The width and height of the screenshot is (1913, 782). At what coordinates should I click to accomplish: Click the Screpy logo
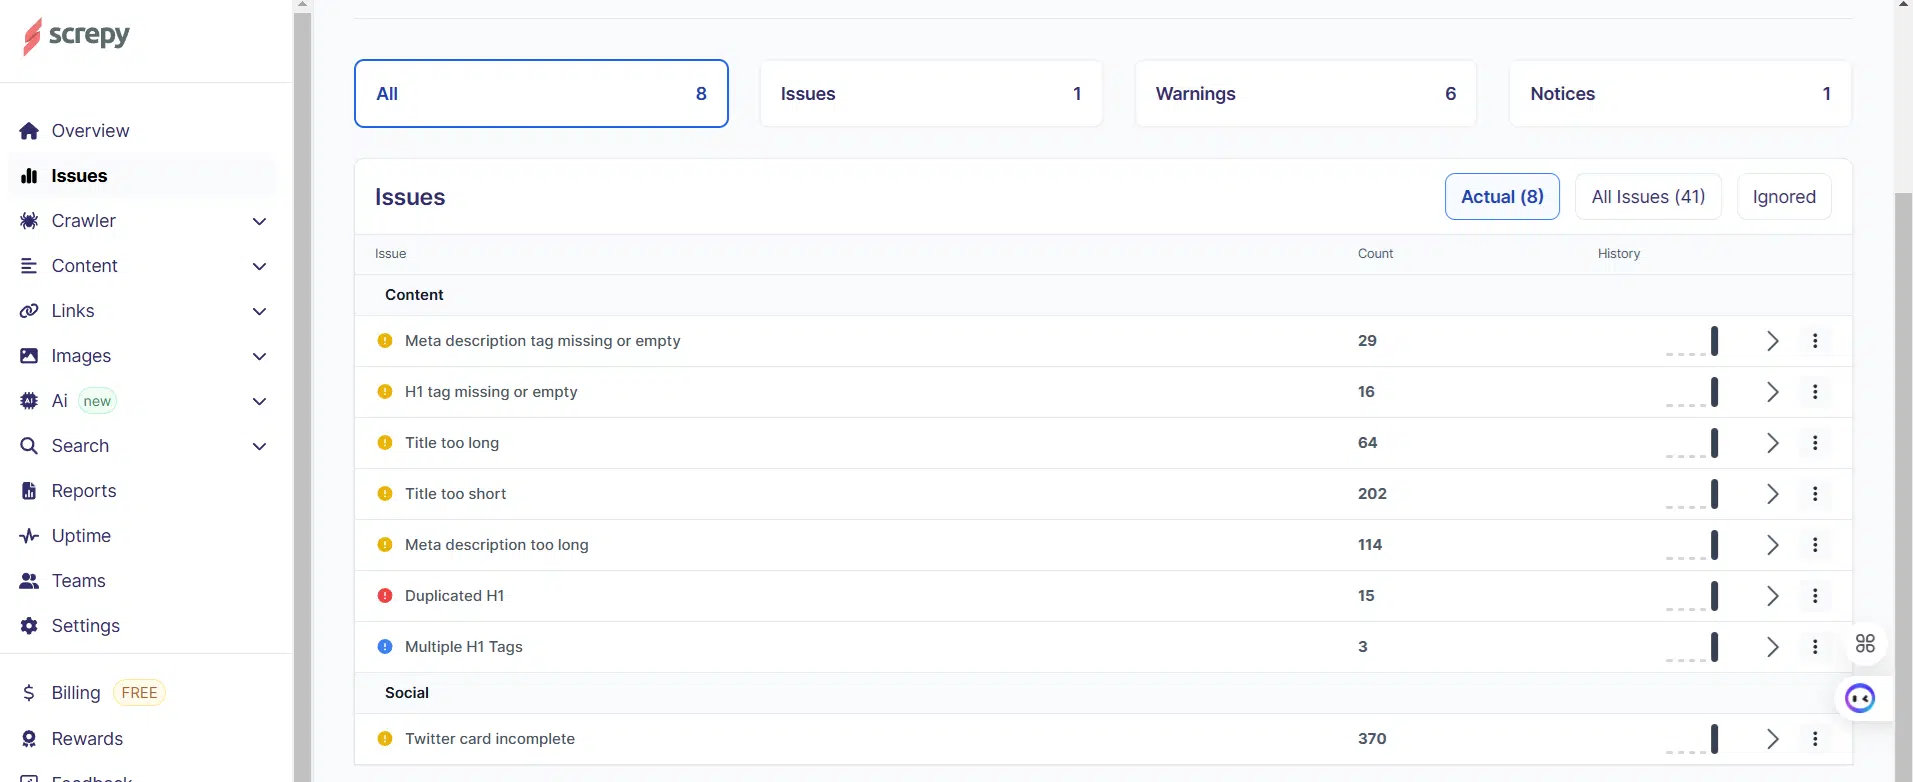click(x=76, y=36)
